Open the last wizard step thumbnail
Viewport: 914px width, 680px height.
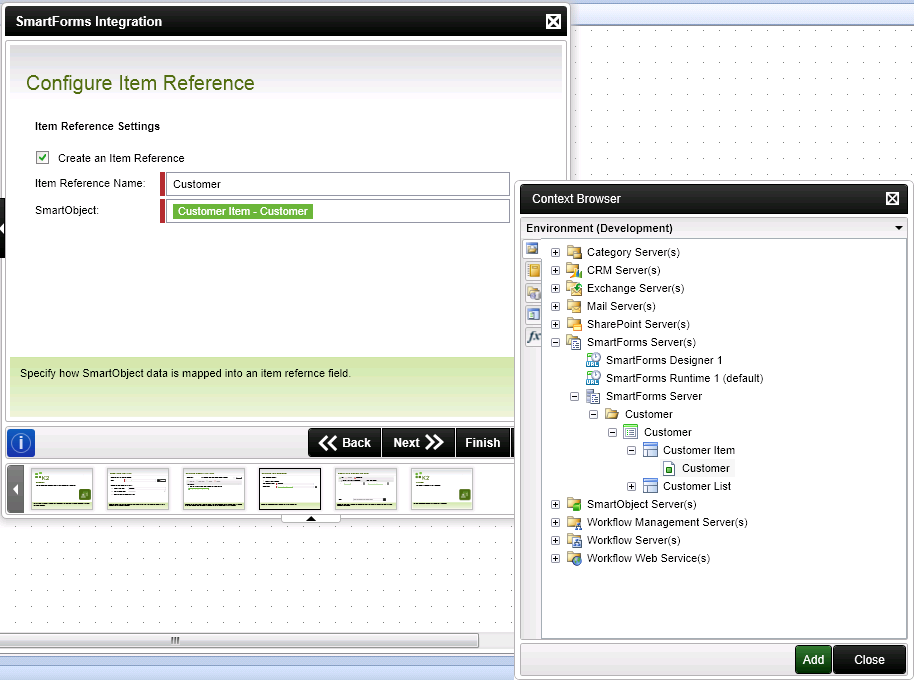click(442, 489)
